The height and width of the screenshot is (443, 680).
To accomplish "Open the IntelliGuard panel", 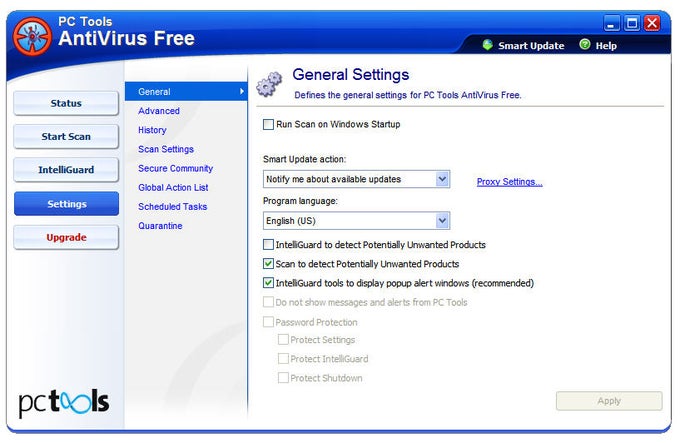I will coord(66,170).
